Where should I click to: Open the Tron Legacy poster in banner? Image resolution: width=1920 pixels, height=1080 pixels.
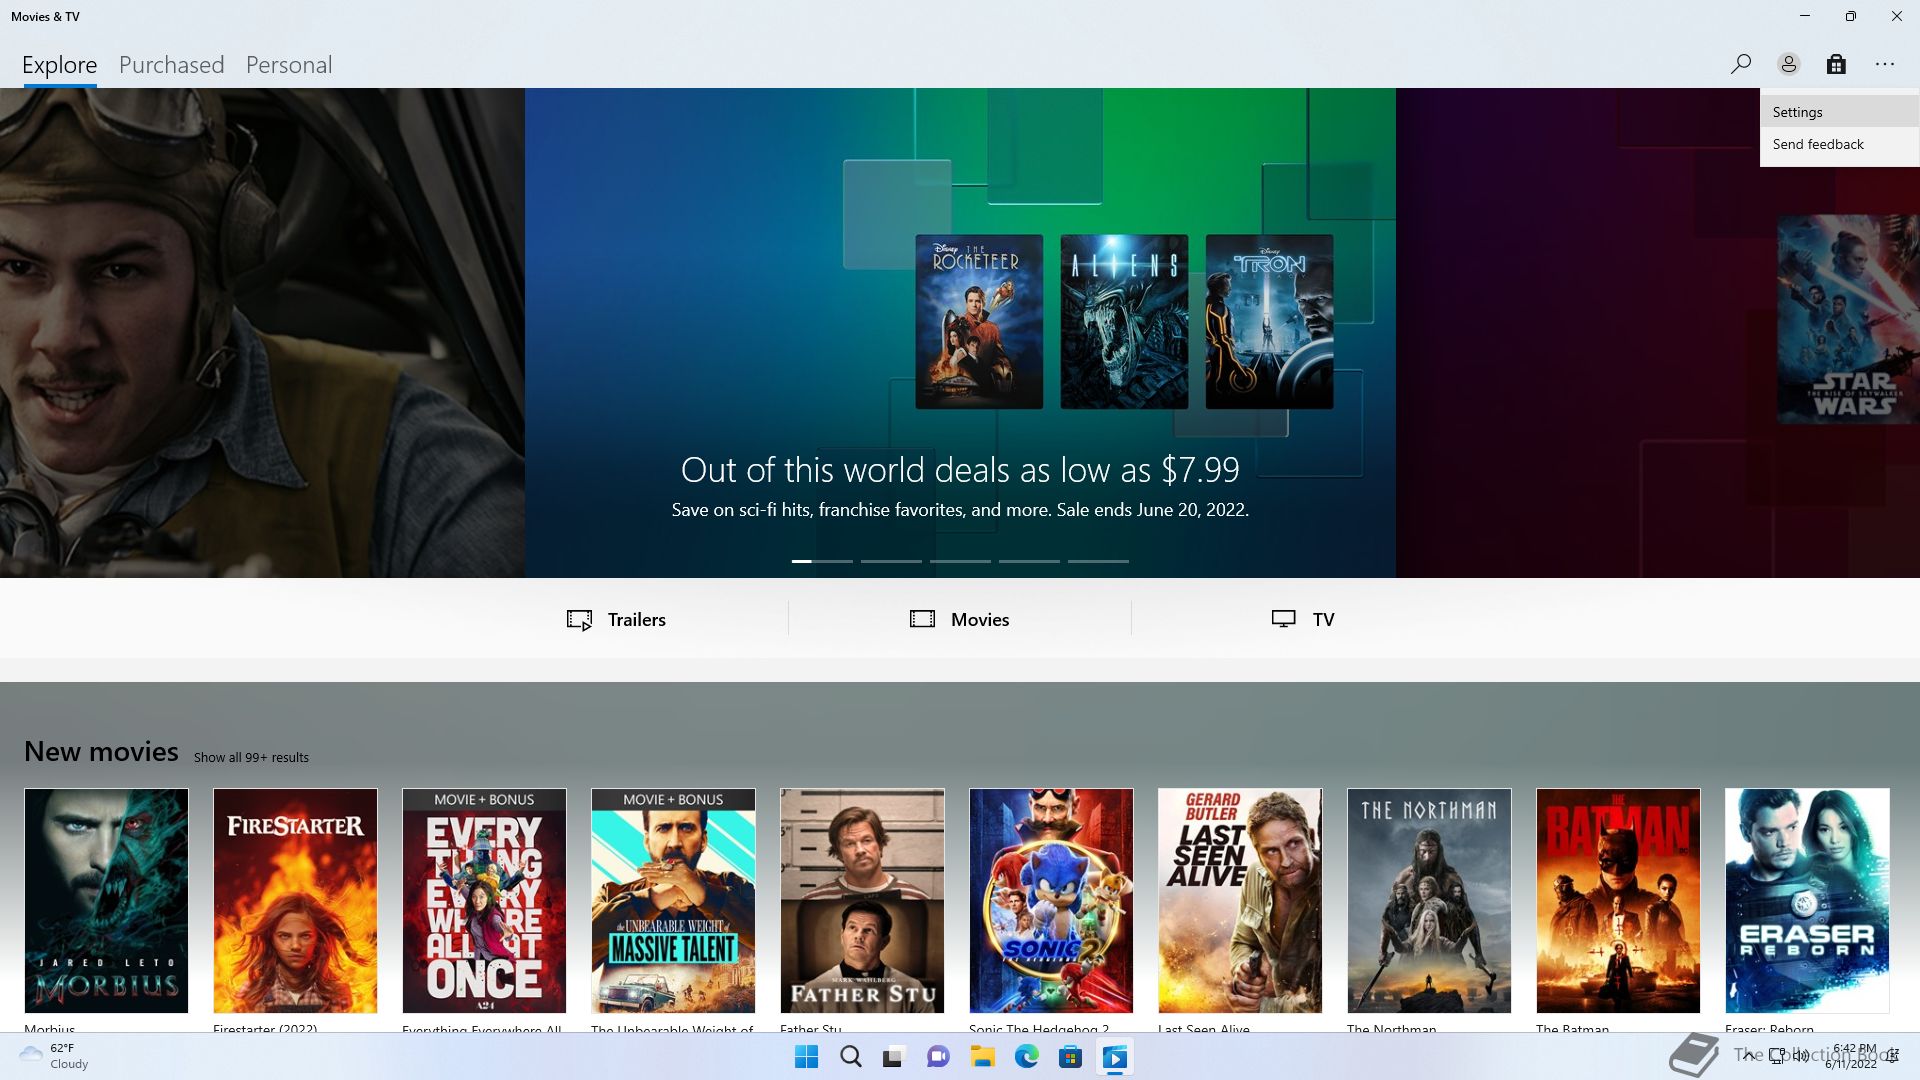point(1269,321)
